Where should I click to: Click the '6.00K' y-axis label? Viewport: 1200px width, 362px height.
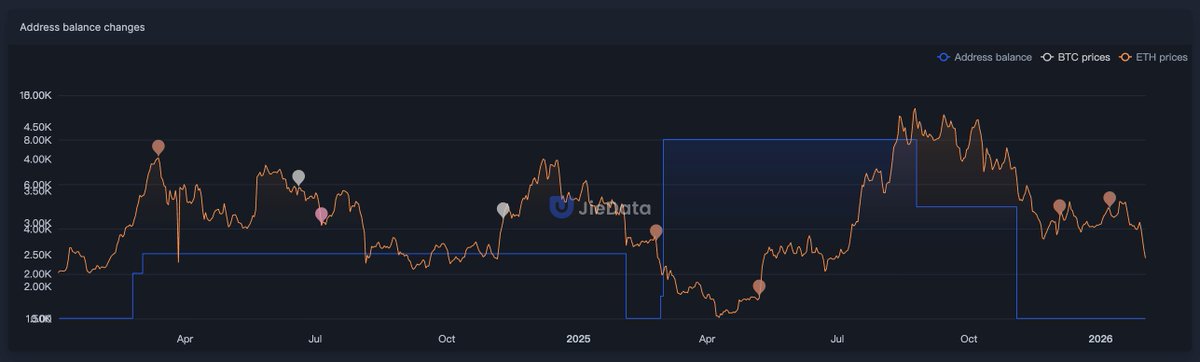pos(37,185)
